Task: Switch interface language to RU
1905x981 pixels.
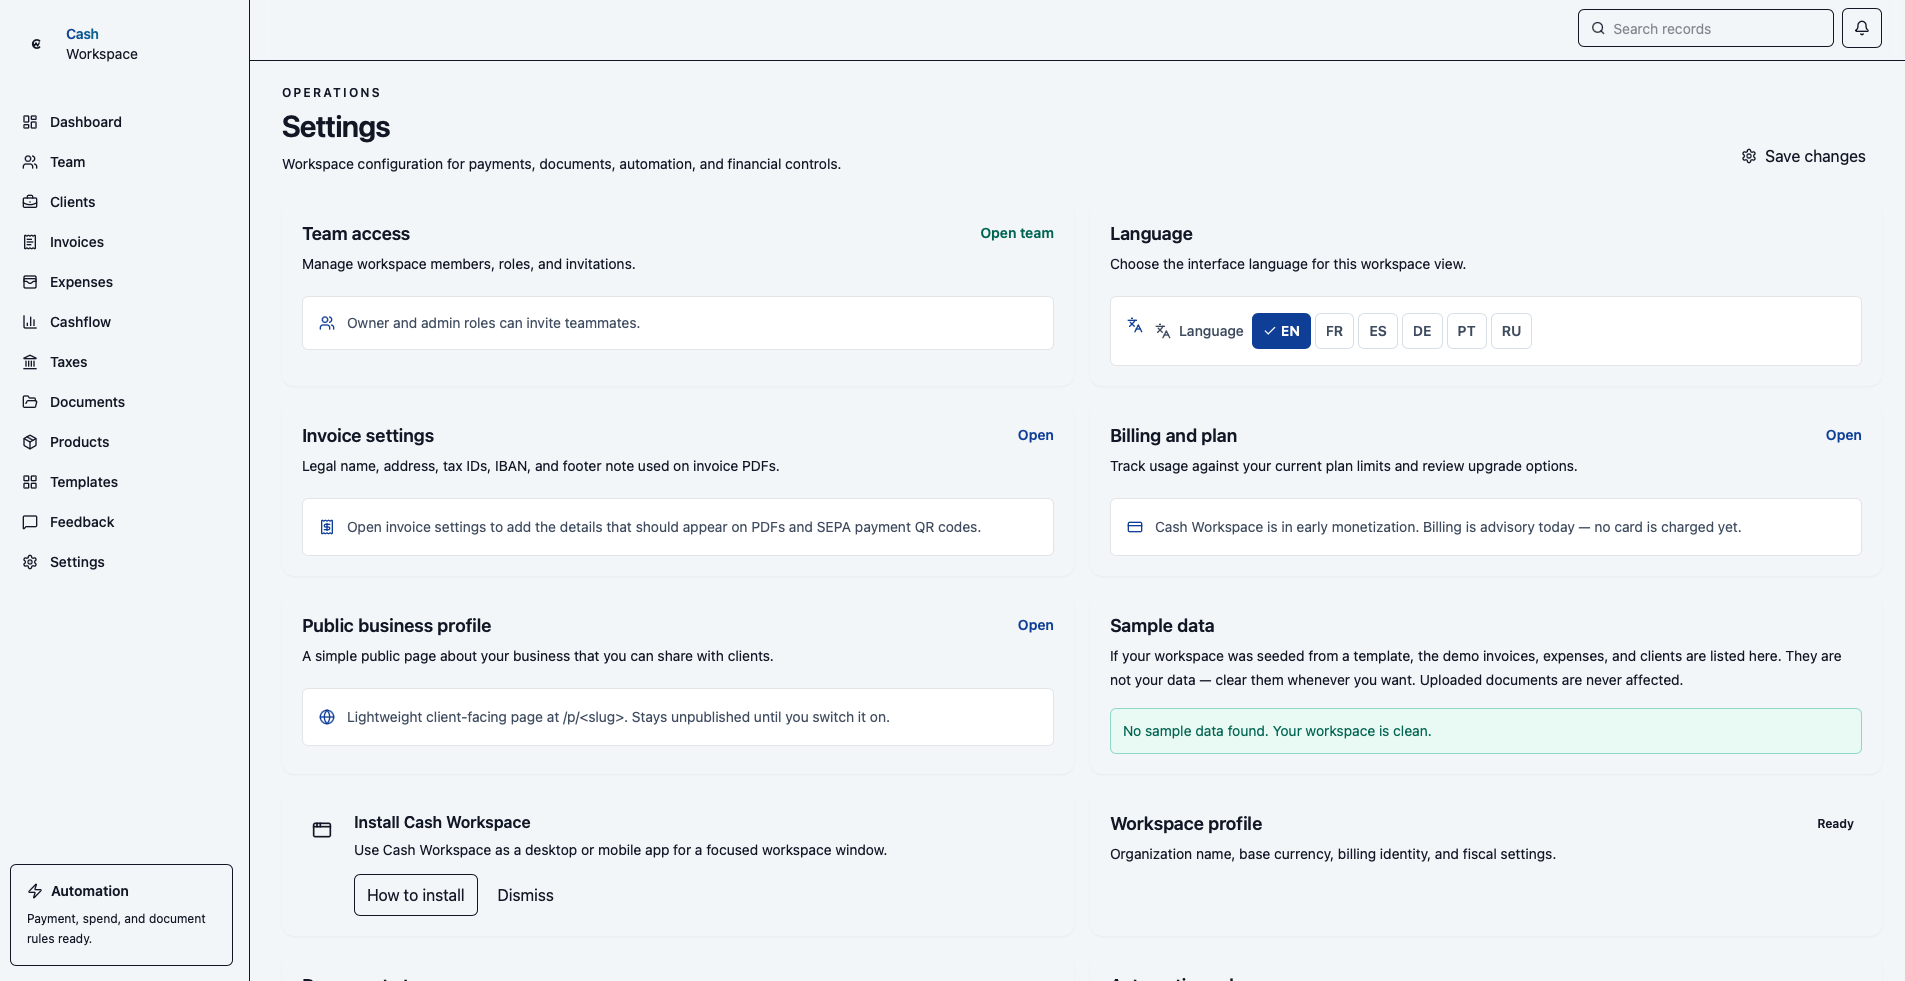Action: (1511, 331)
